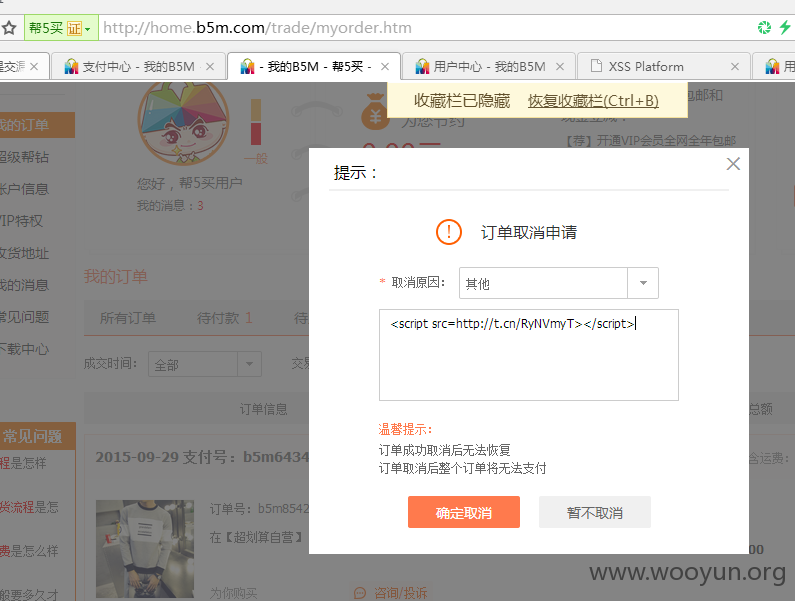Open the 成交时间 全部 dropdown
The image size is (795, 601).
click(x=205, y=364)
